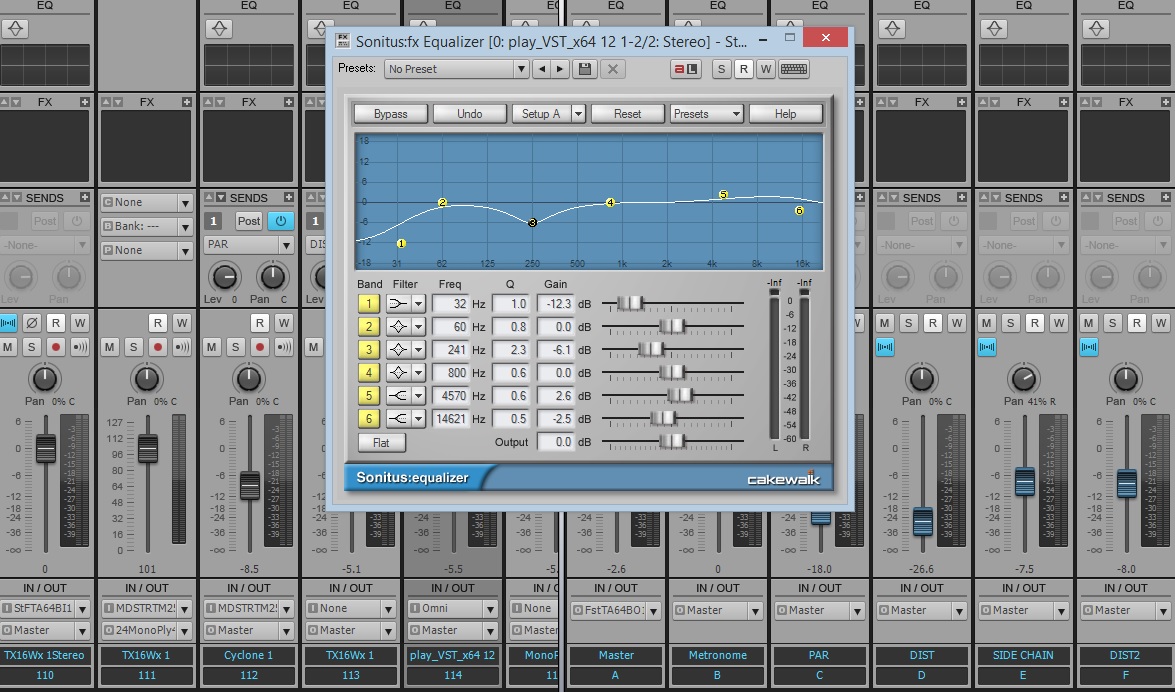Open Help in the Sonitus equalizer
1175x692 pixels.
pyautogui.click(x=785, y=114)
